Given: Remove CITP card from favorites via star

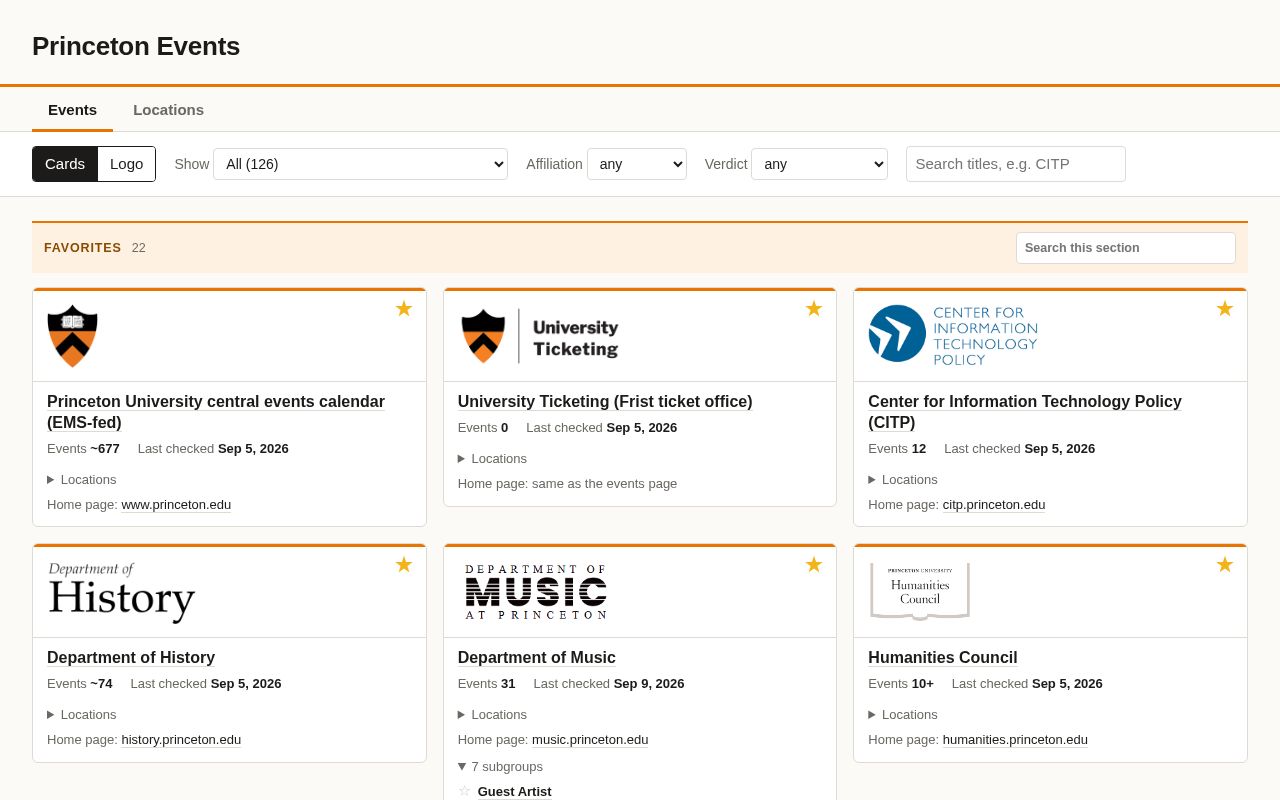Looking at the screenshot, I should 1225,309.
